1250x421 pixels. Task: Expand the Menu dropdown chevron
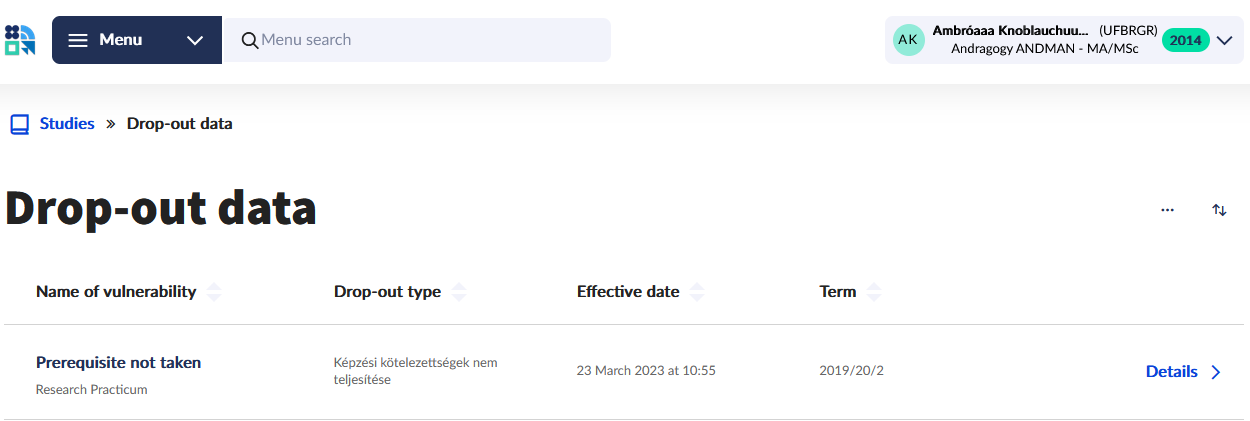[195, 40]
